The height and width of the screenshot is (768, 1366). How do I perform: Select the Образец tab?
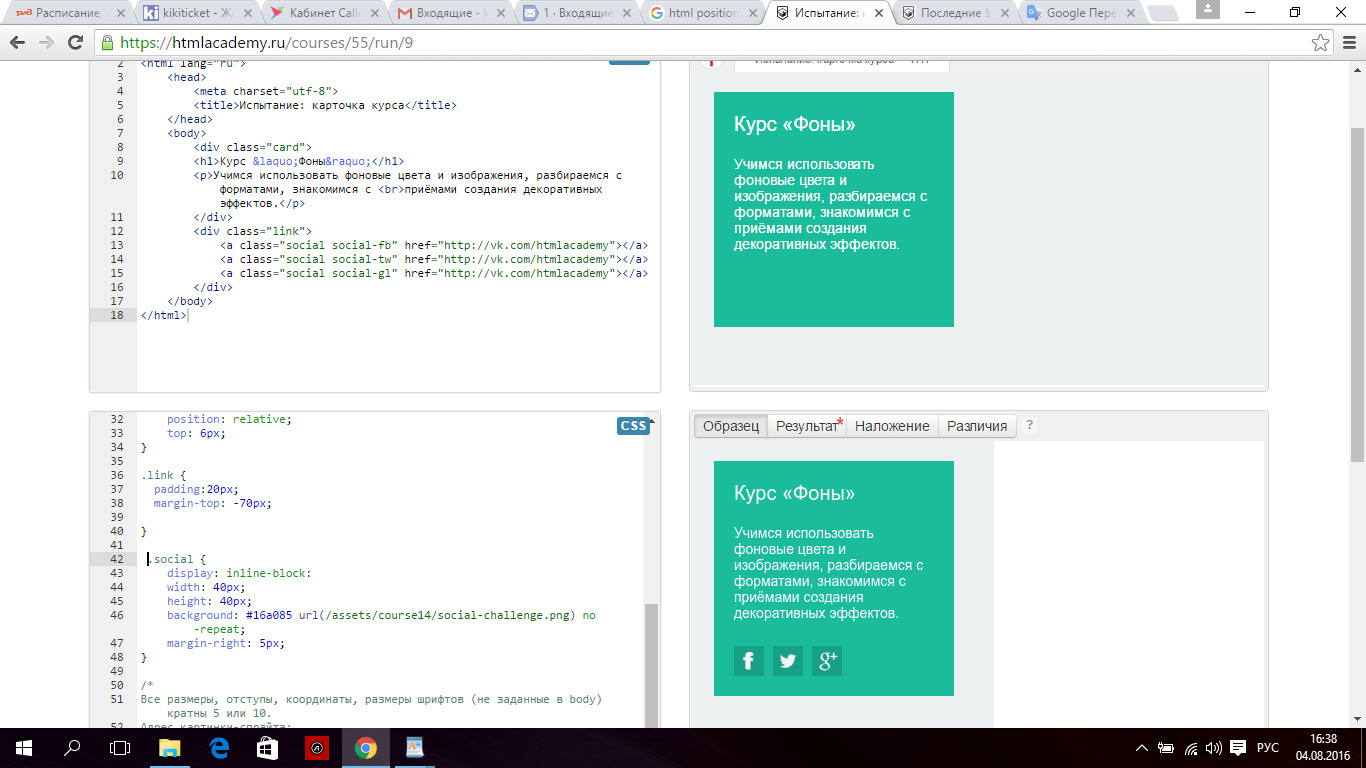pos(731,426)
